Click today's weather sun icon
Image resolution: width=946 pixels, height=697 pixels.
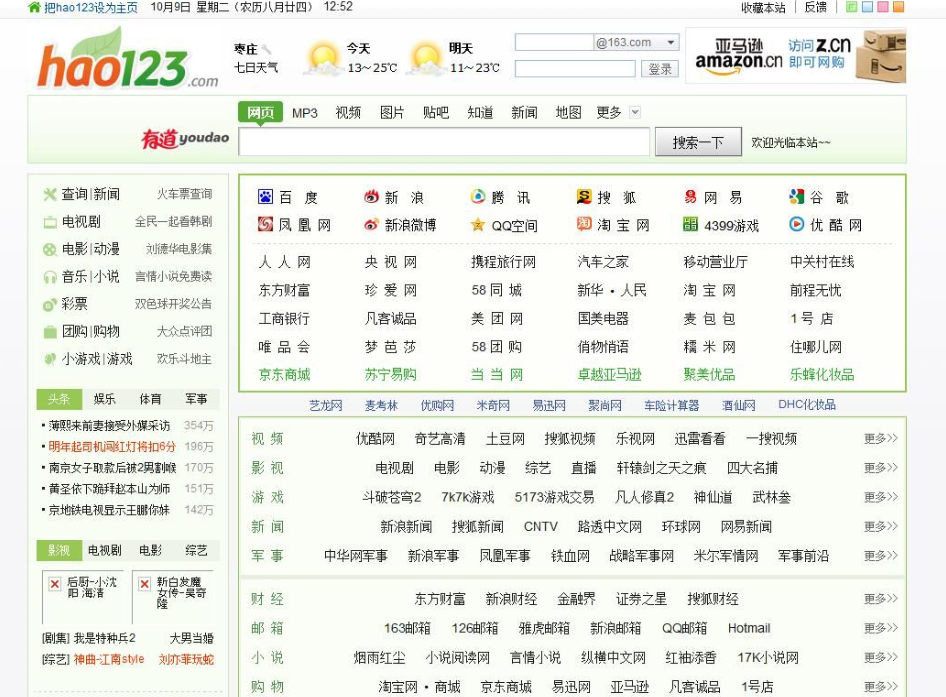coord(323,59)
